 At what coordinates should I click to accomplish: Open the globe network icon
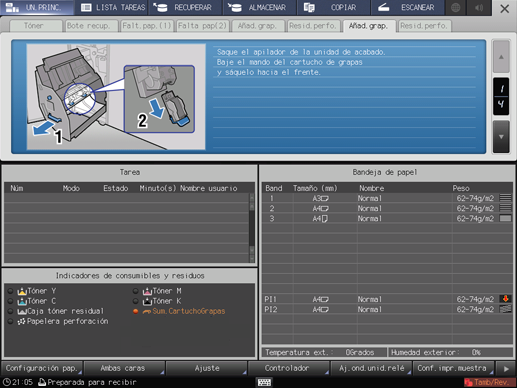(456, 8)
